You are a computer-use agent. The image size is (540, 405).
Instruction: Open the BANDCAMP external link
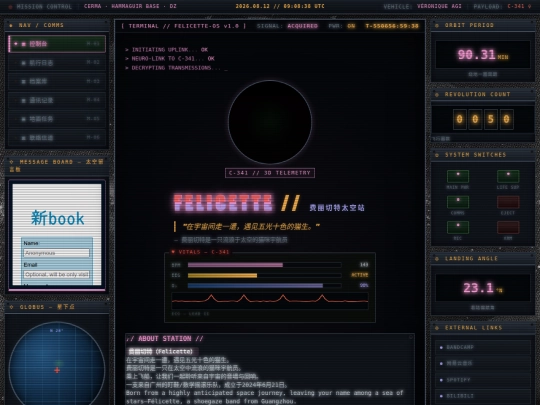pyautogui.click(x=483, y=347)
